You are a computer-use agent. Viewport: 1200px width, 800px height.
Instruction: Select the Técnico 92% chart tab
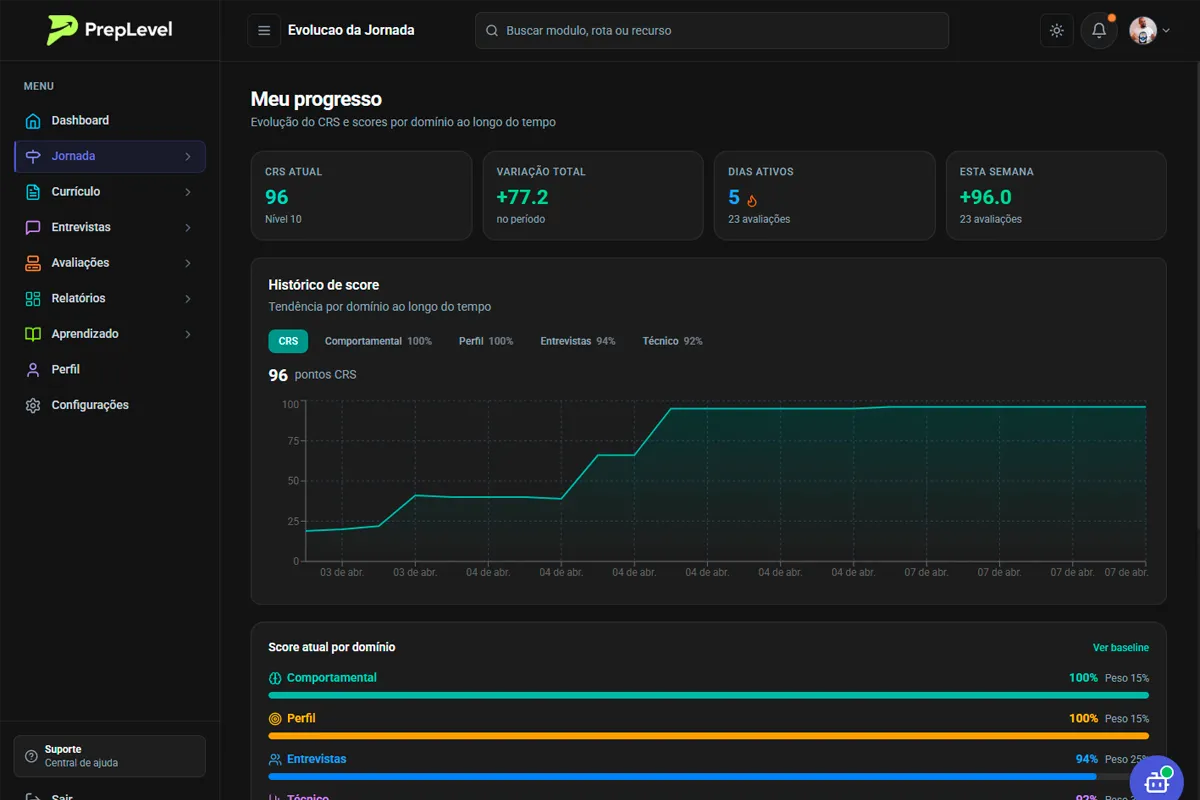(672, 342)
